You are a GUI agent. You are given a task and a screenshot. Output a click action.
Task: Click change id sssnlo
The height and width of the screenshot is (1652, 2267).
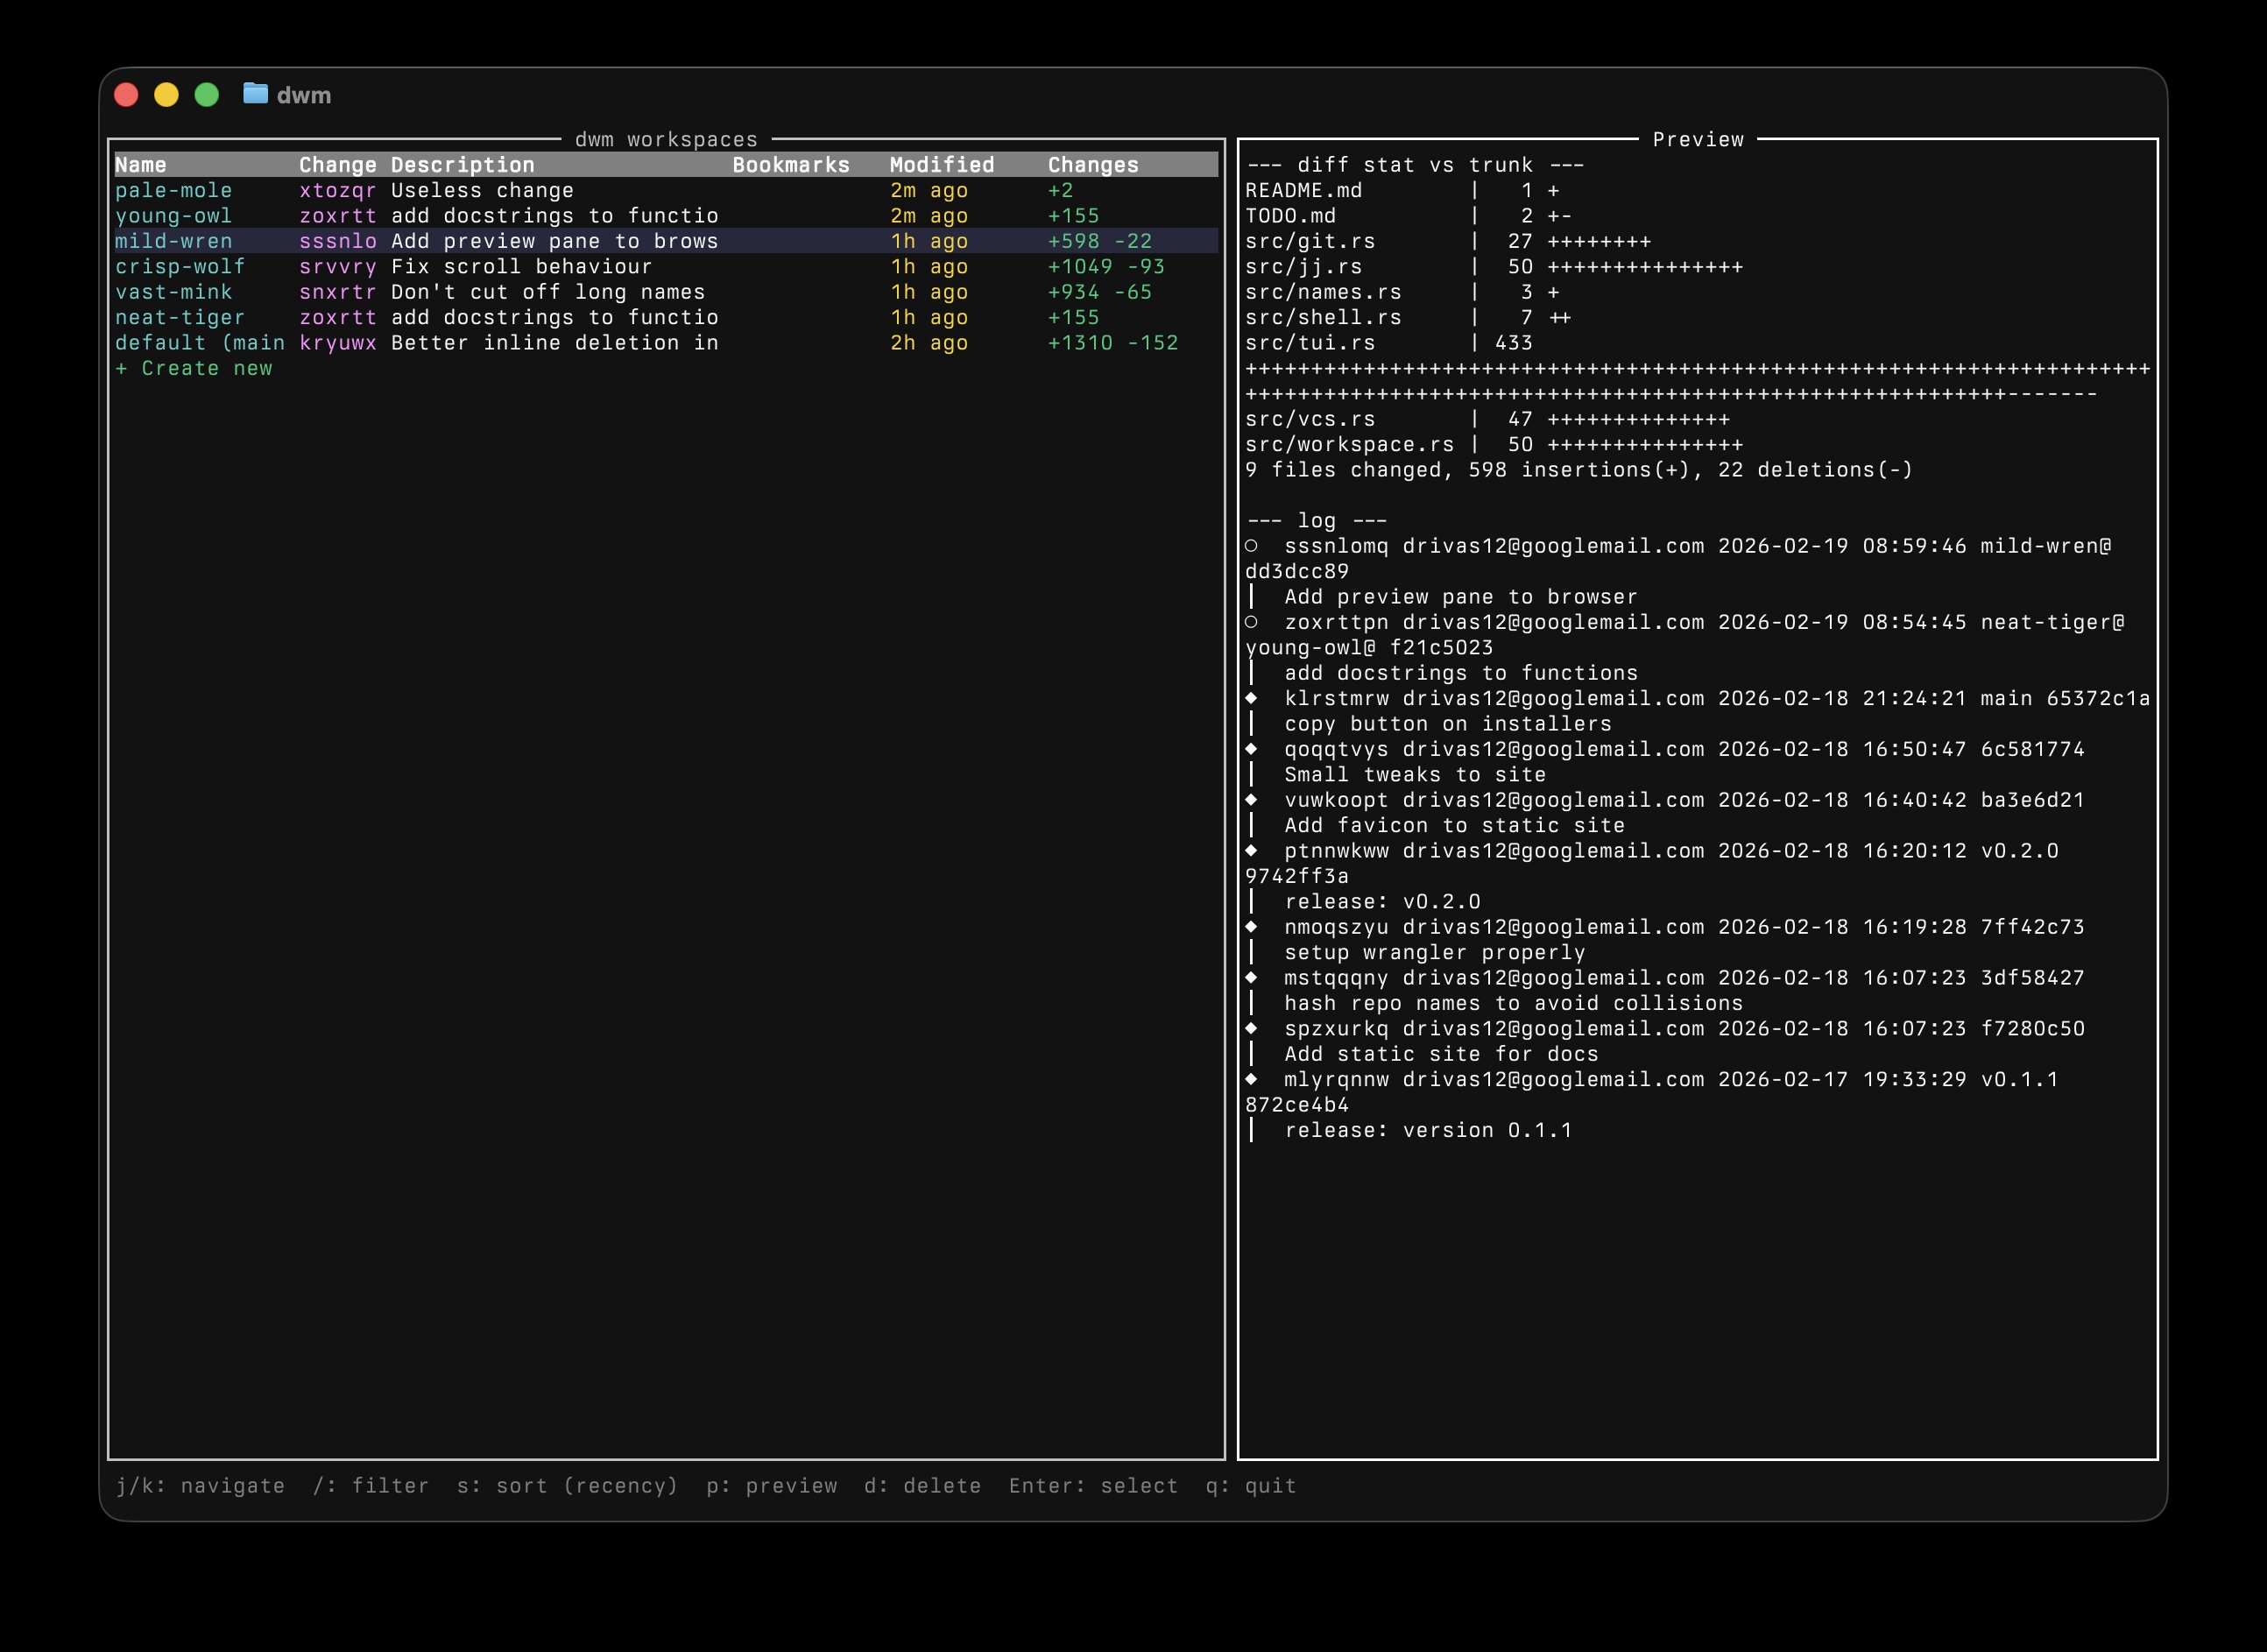[338, 241]
